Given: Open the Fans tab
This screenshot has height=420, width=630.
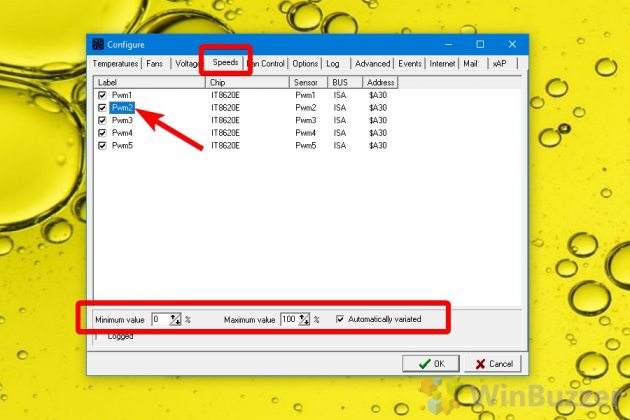Looking at the screenshot, I should 154,63.
